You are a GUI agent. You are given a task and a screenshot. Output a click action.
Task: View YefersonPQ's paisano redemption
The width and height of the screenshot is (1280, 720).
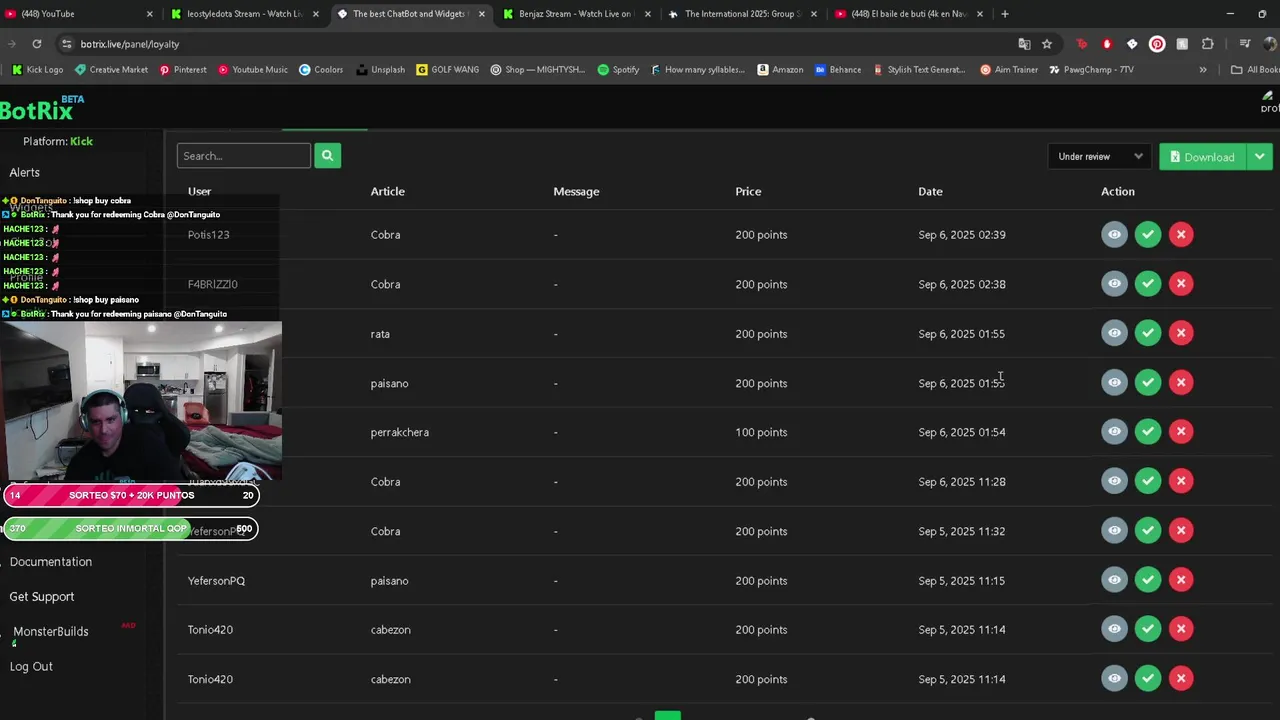pyautogui.click(x=1114, y=579)
